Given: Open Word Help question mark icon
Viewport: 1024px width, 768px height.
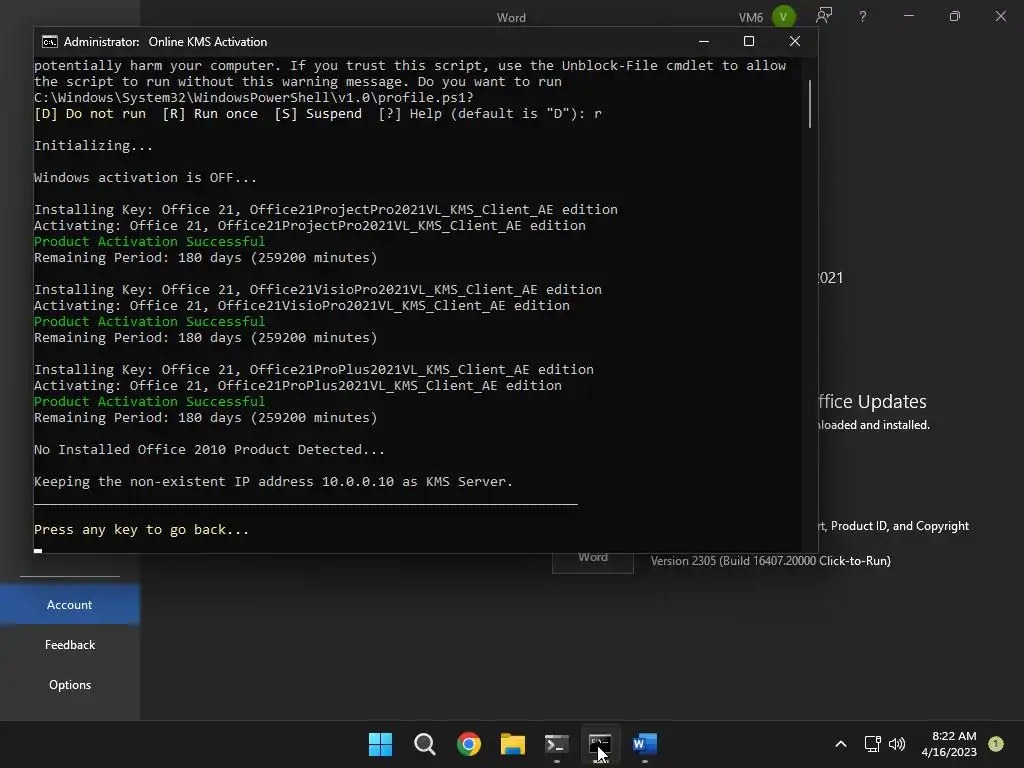Looking at the screenshot, I should [x=863, y=16].
